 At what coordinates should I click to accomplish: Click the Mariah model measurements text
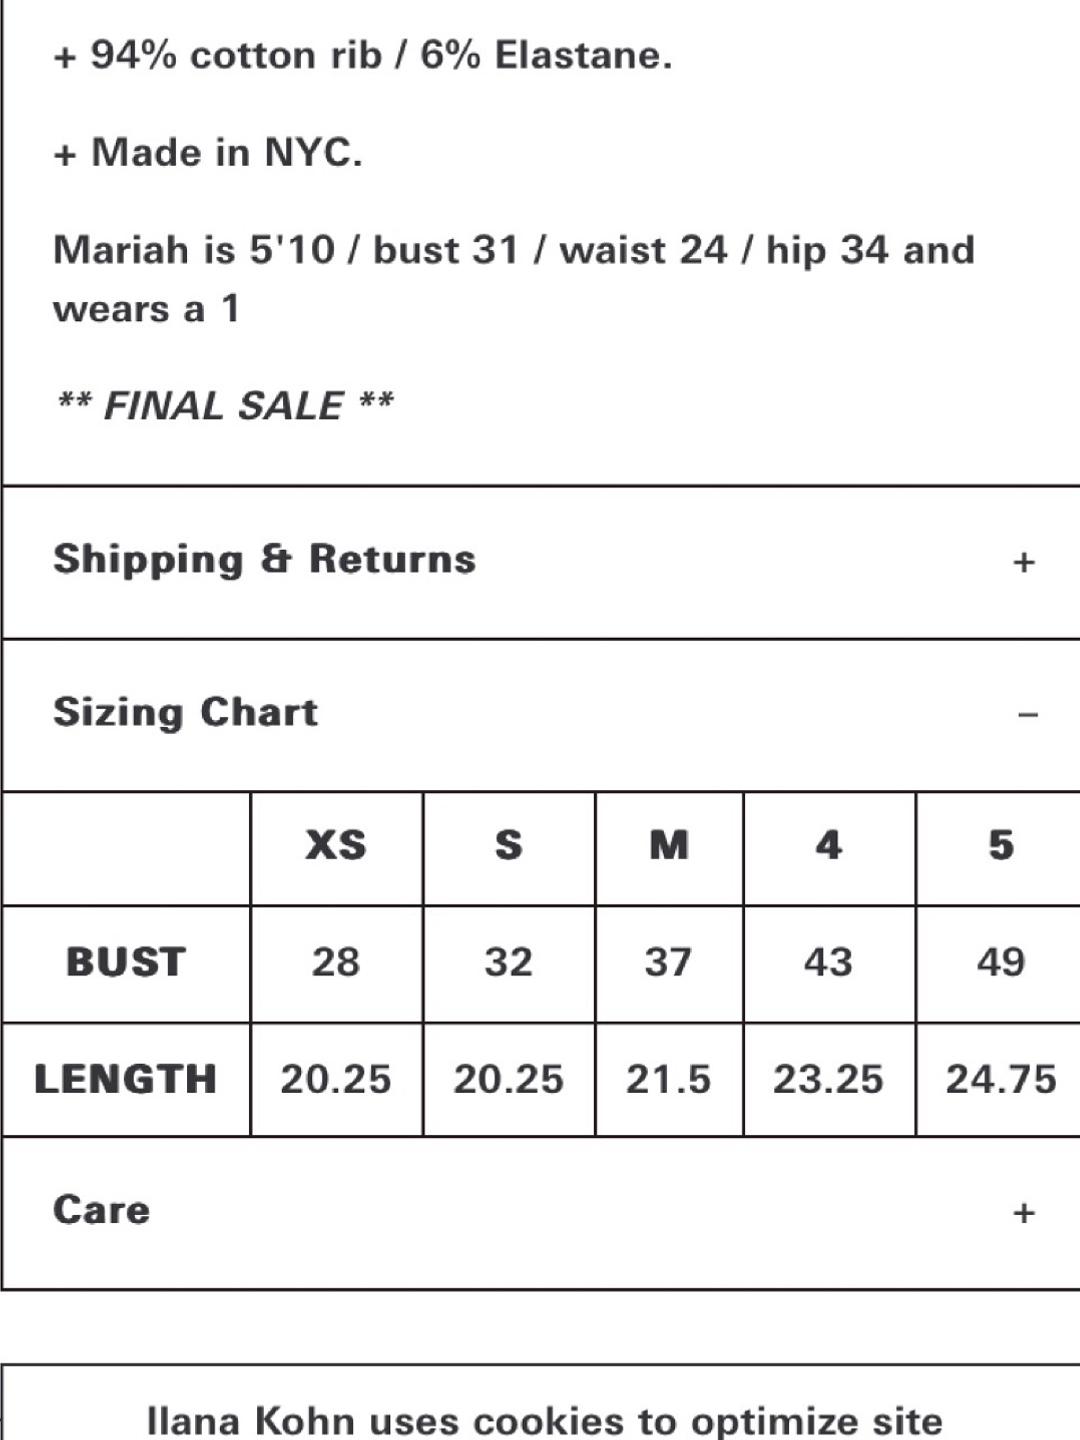tap(513, 279)
